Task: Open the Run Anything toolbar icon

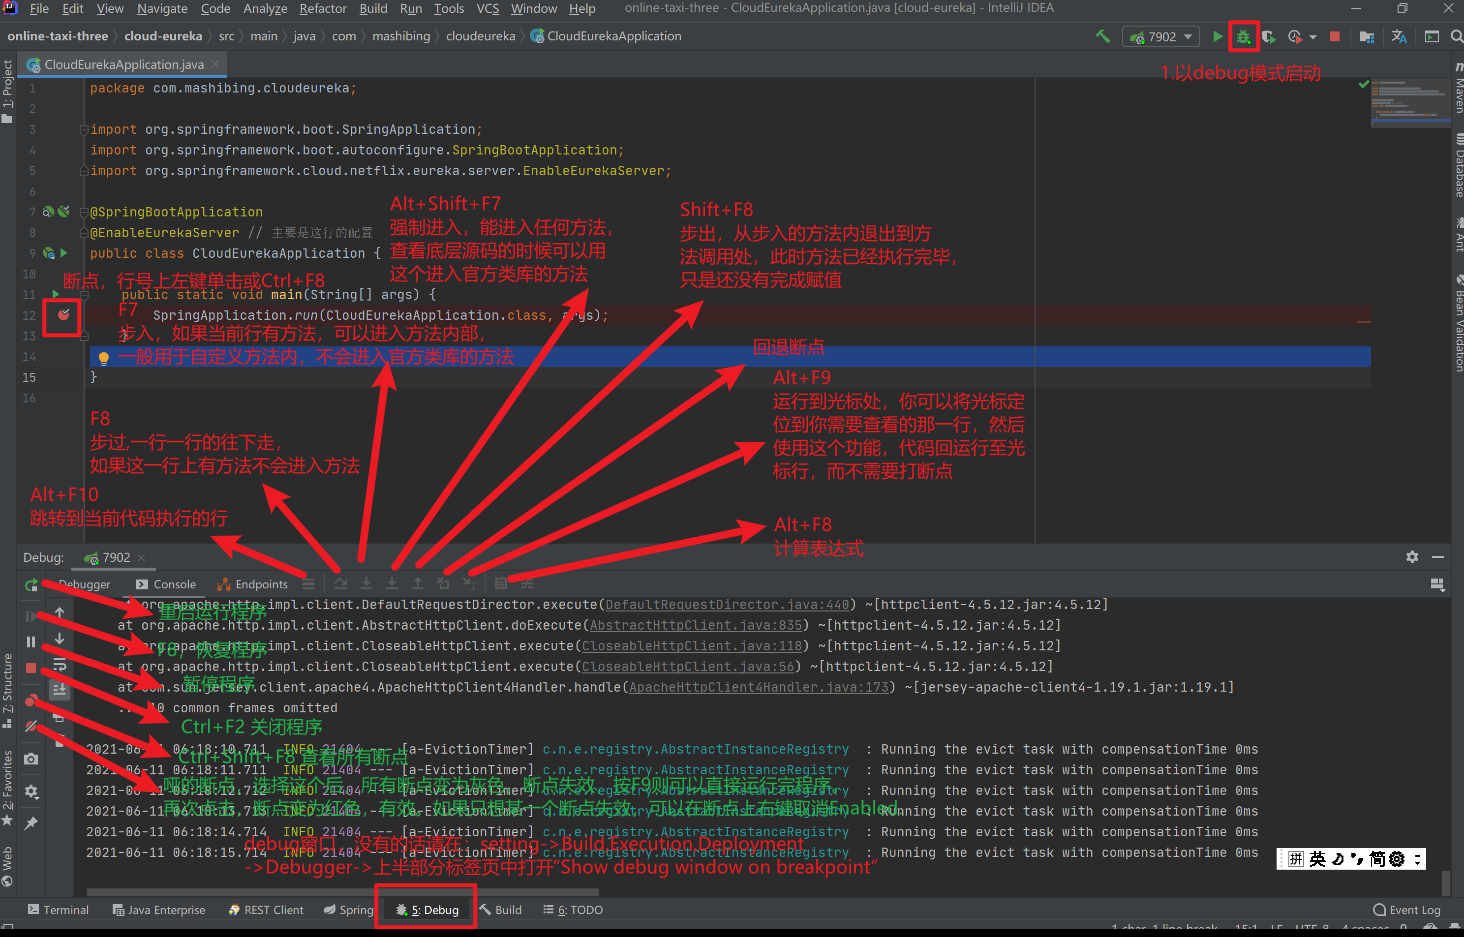Action: coord(1432,37)
